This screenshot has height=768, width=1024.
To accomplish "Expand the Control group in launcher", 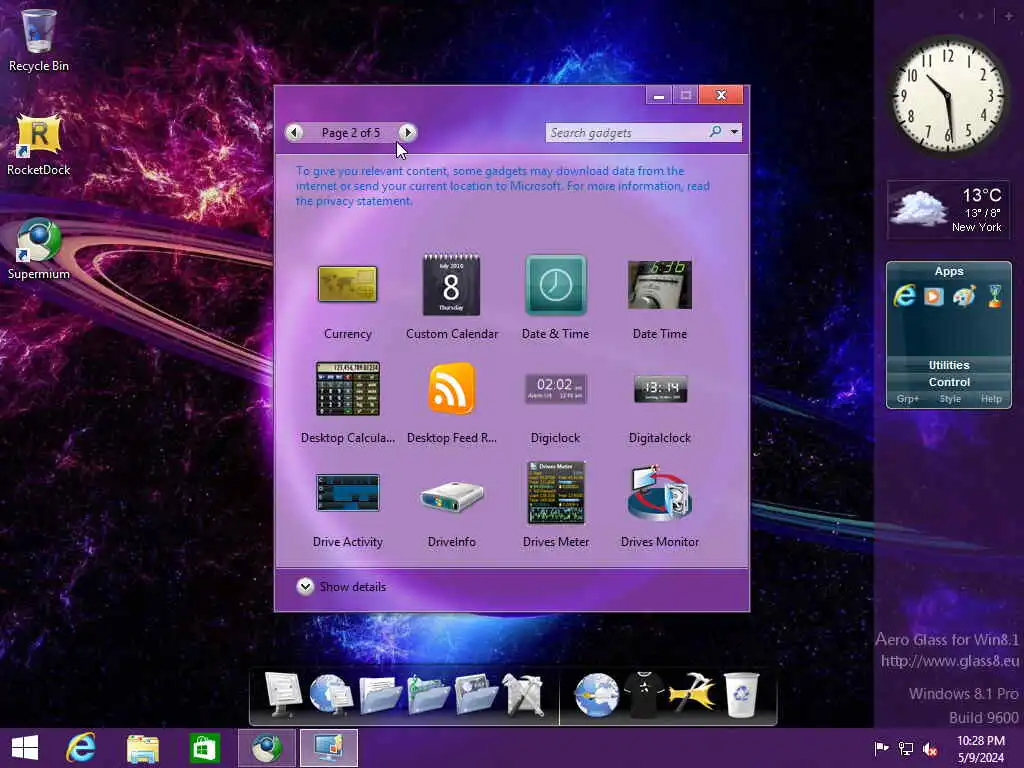I will point(949,382).
